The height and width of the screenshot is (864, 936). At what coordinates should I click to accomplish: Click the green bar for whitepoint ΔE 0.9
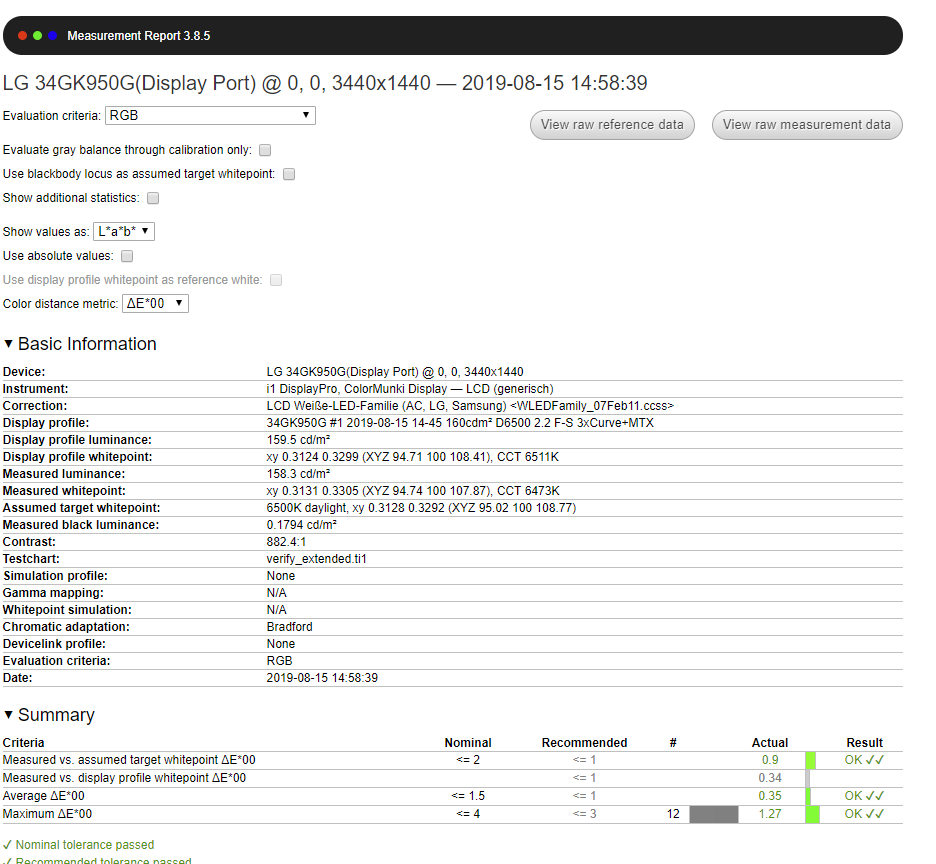[810, 760]
